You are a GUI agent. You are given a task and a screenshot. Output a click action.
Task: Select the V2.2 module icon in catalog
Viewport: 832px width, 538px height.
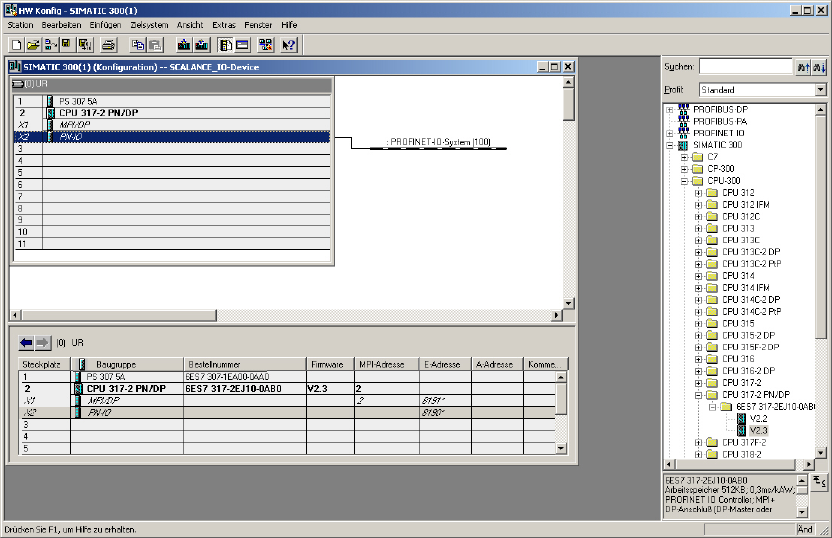point(742,418)
